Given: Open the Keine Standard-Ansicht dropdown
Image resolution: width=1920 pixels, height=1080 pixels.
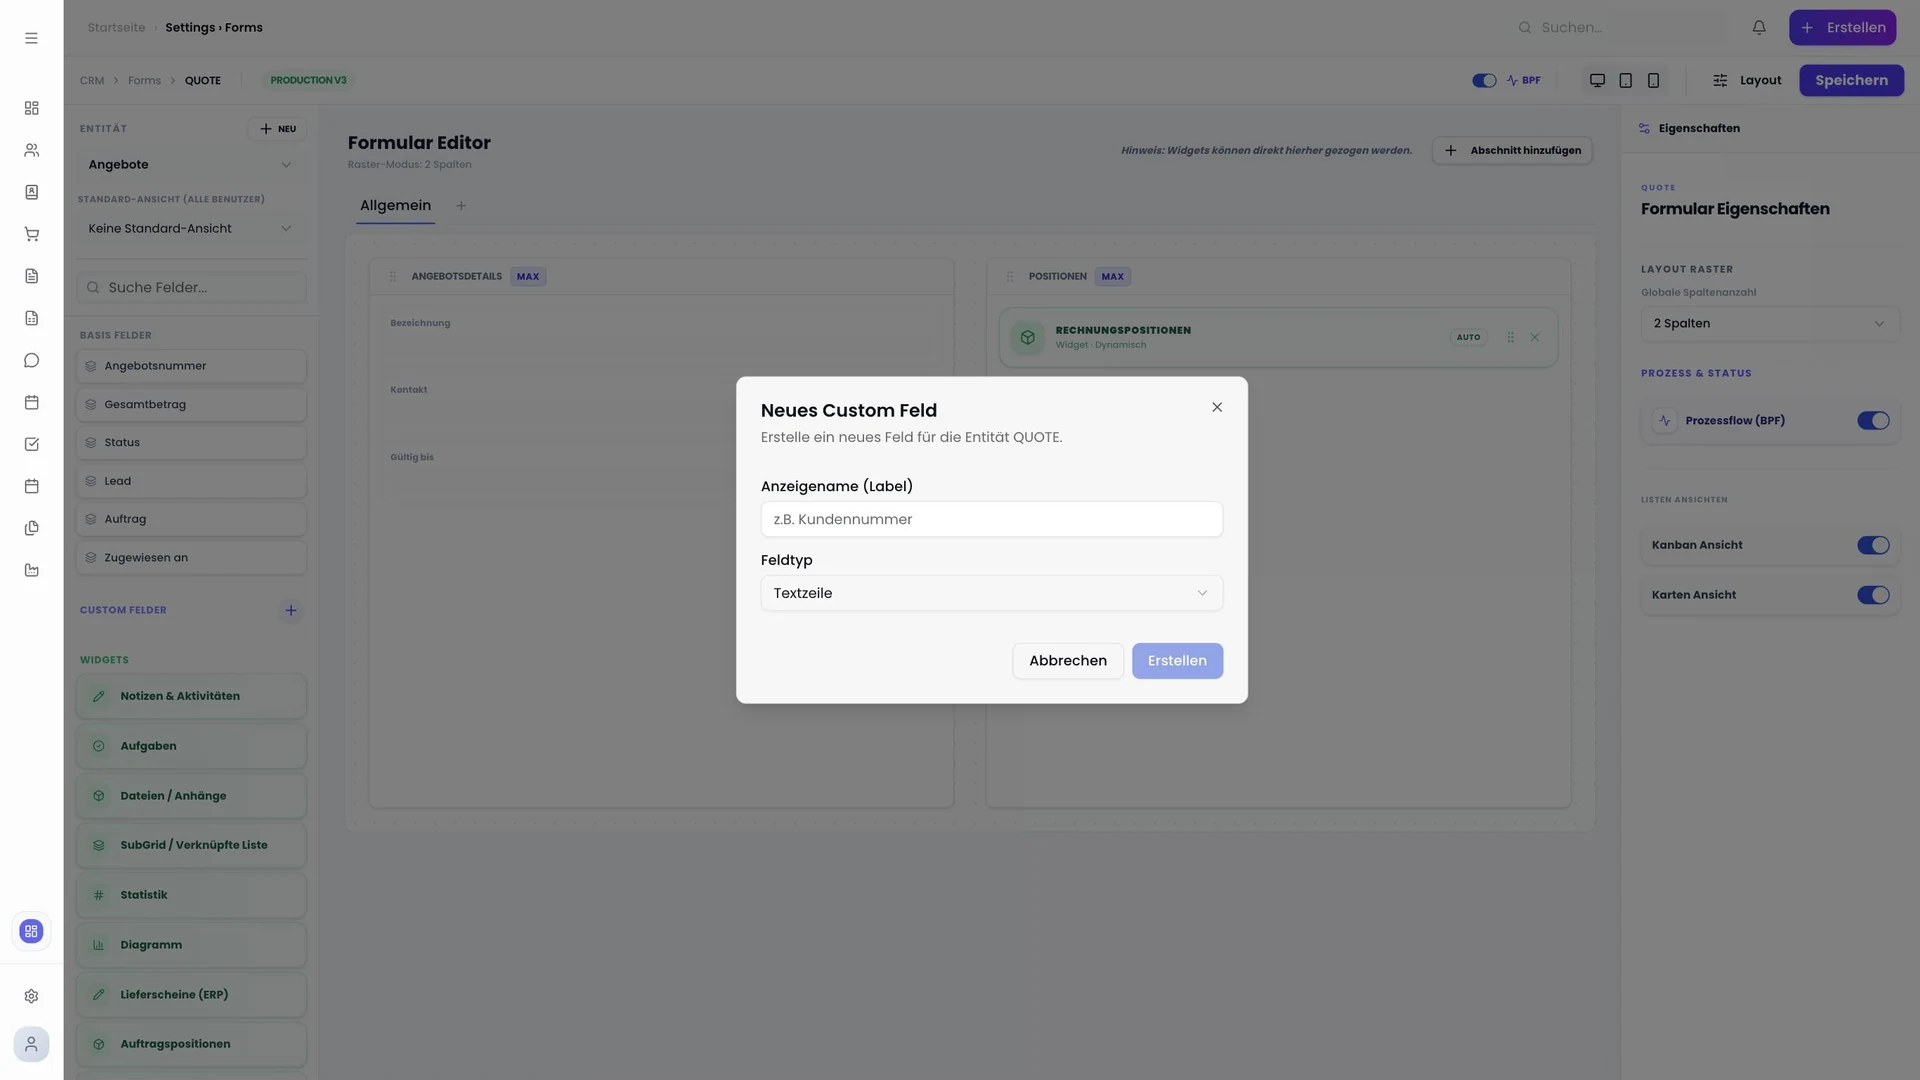Looking at the screenshot, I should pyautogui.click(x=191, y=229).
